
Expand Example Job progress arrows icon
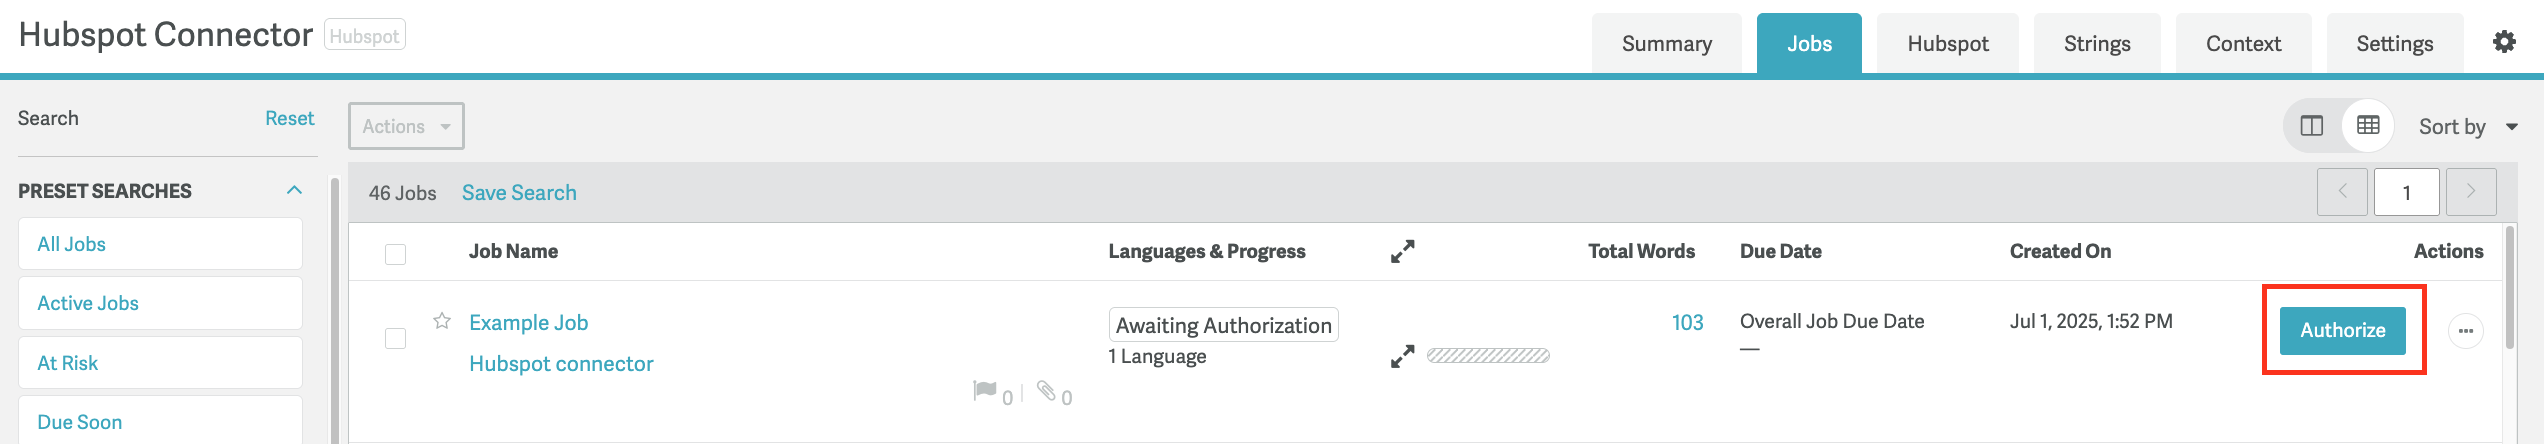[x=1403, y=356]
